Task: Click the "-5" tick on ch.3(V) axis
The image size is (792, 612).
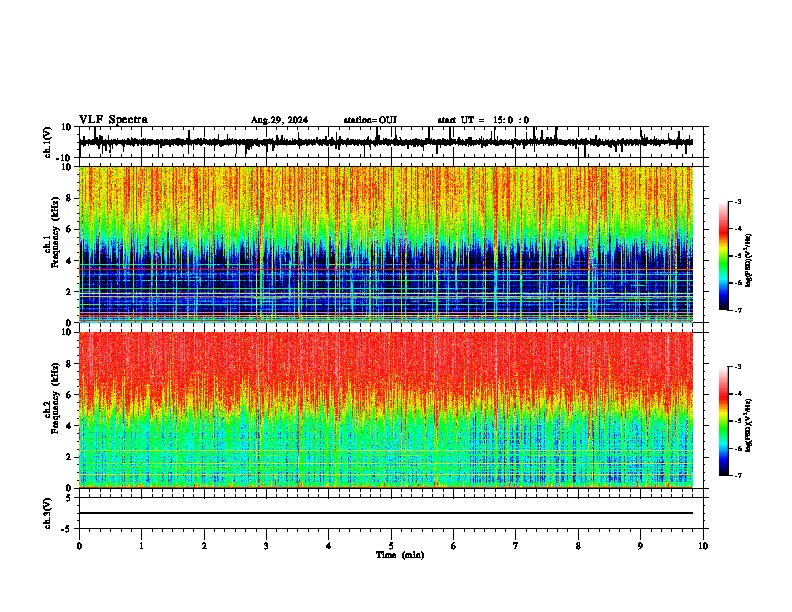Action: coord(67,529)
